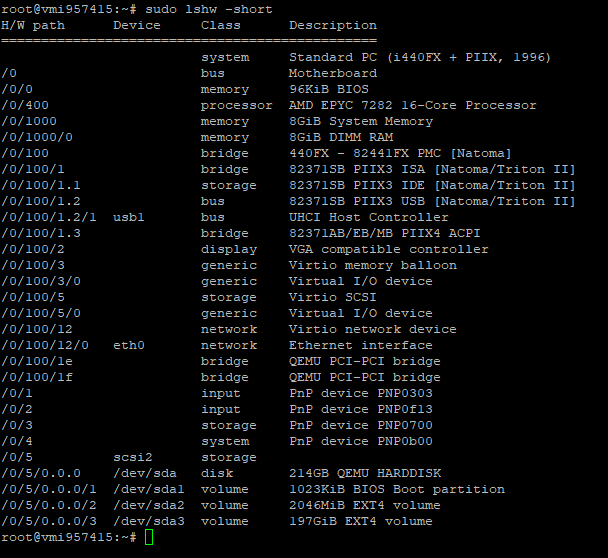The image size is (608, 558).
Task: Click the 'AMD EPYC 7282 16-Core Processor' text
Action: click(412, 105)
